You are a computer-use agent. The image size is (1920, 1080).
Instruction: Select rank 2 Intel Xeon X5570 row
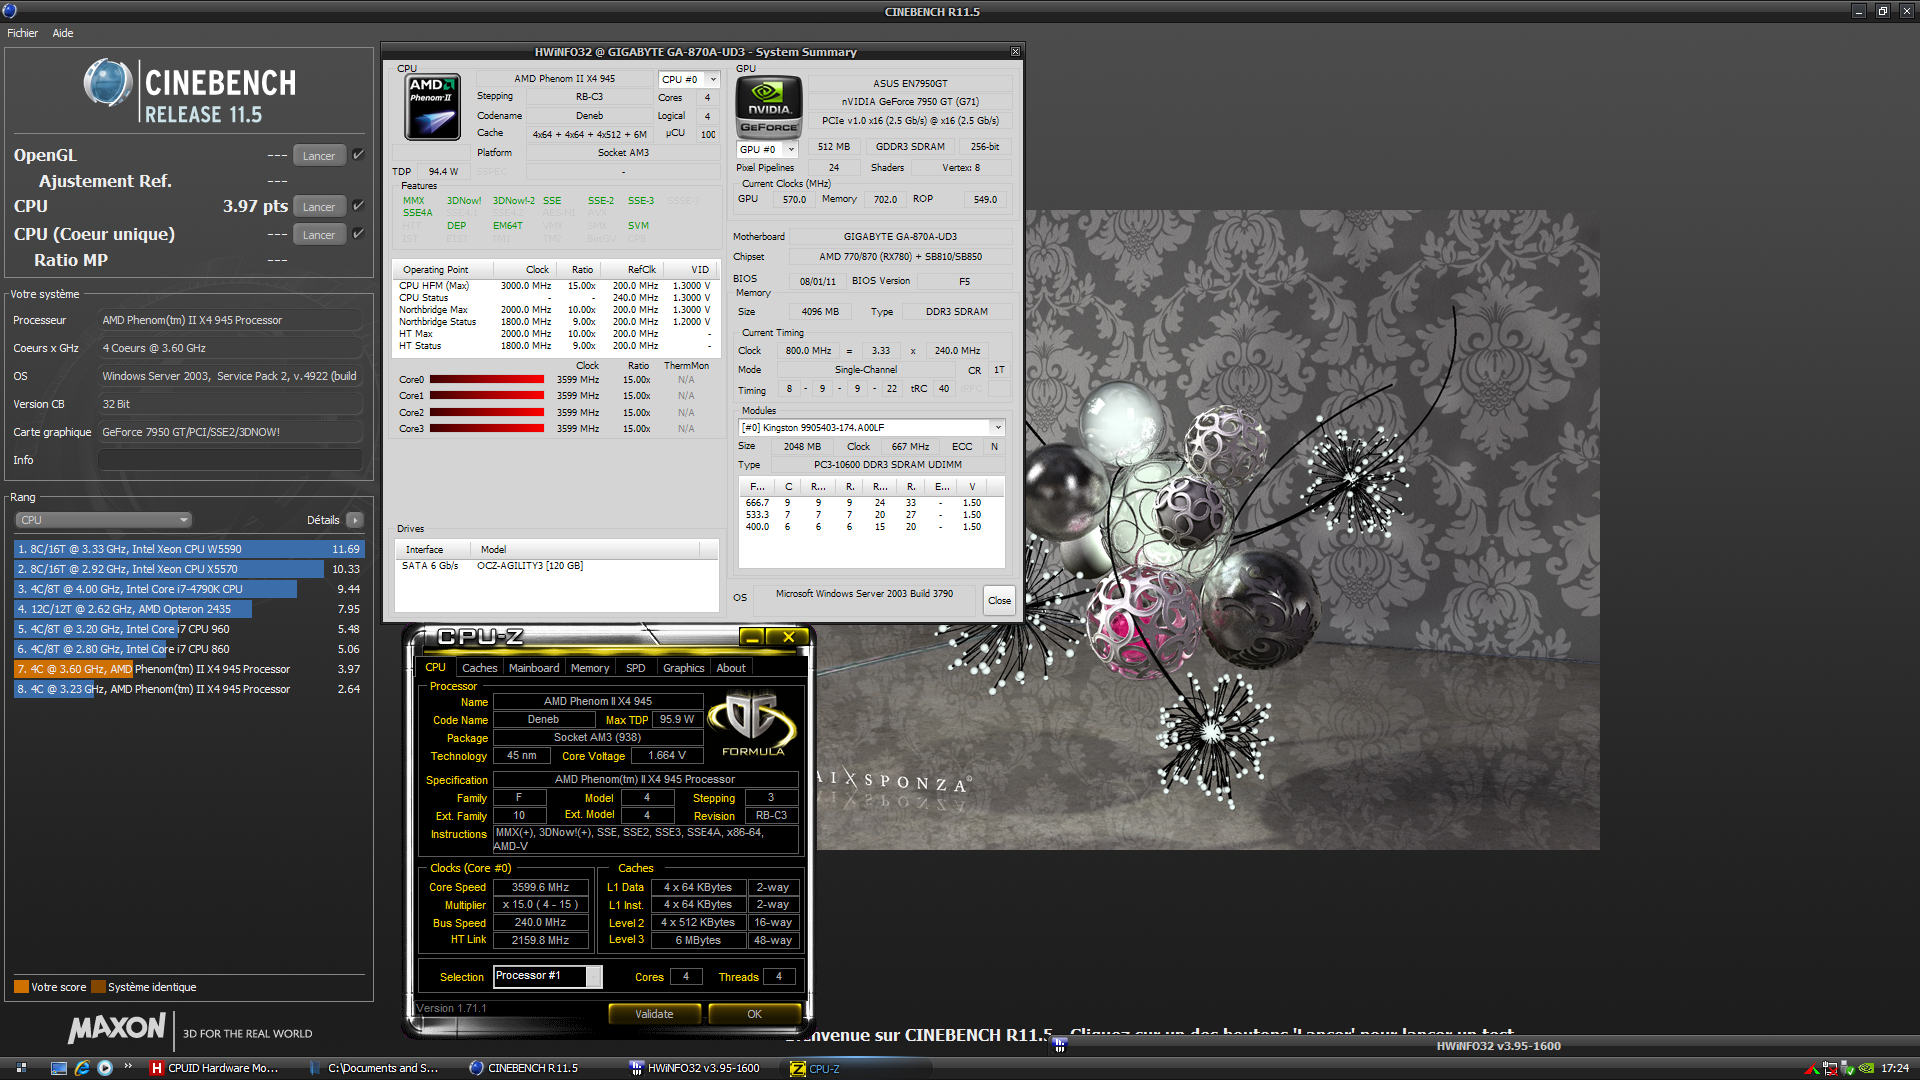189,569
